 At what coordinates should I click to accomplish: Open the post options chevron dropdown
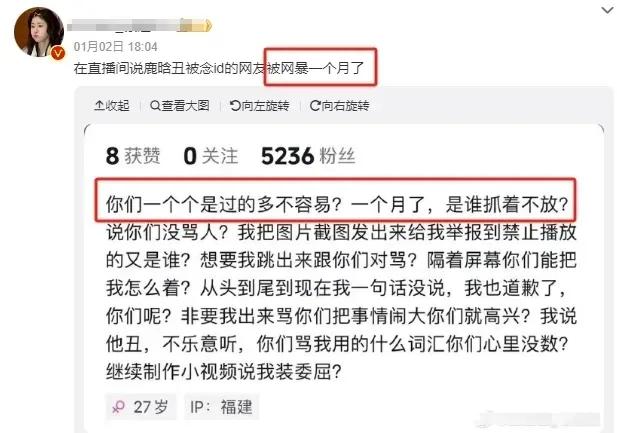point(608,10)
